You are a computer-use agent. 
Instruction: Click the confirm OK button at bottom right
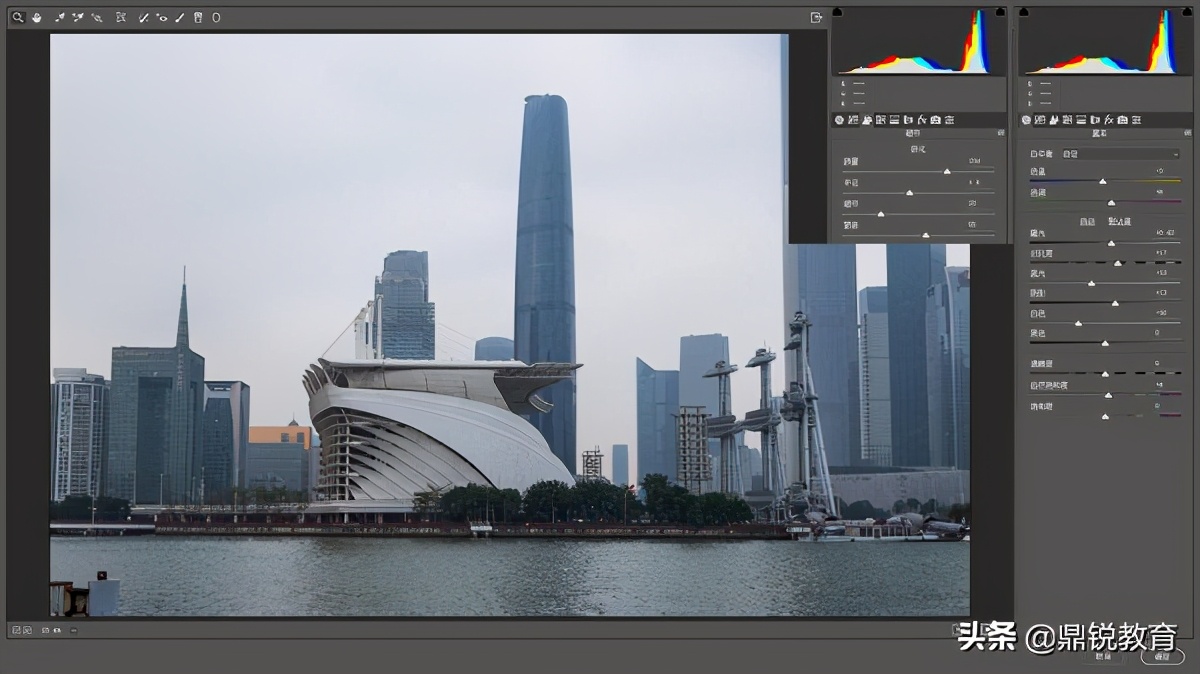1162,657
